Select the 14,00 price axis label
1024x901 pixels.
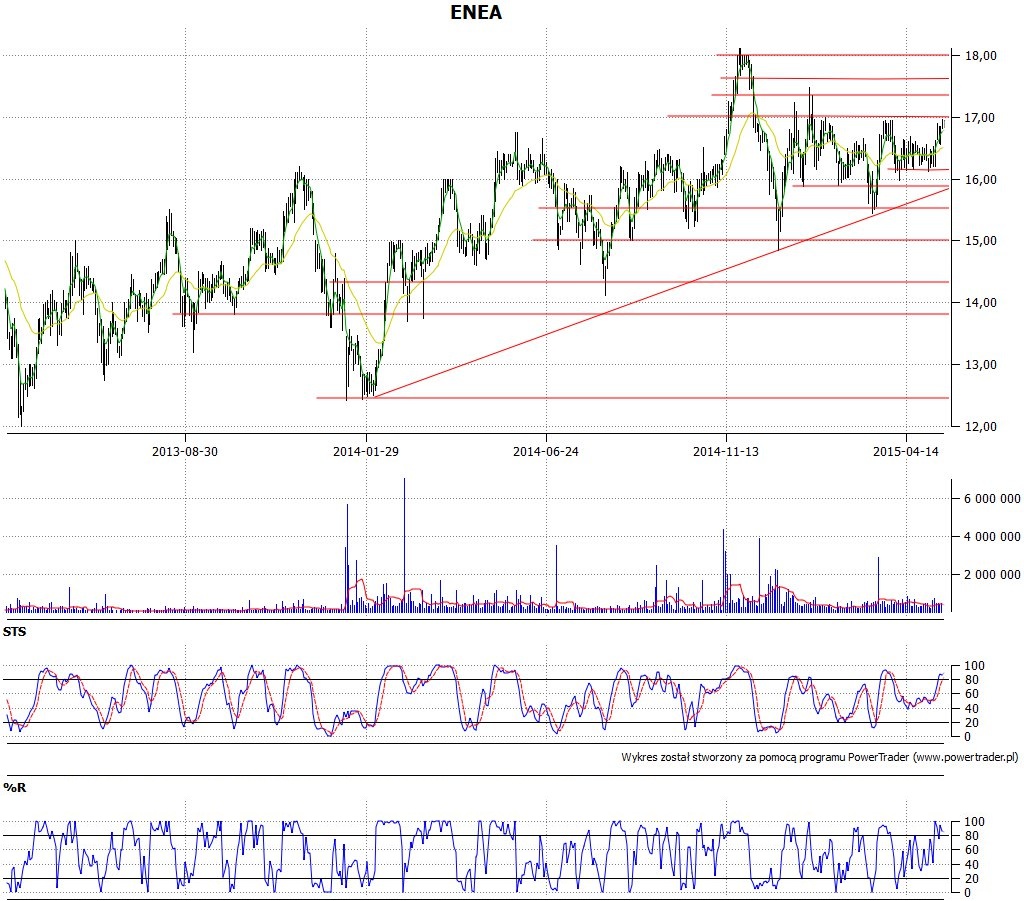point(981,303)
